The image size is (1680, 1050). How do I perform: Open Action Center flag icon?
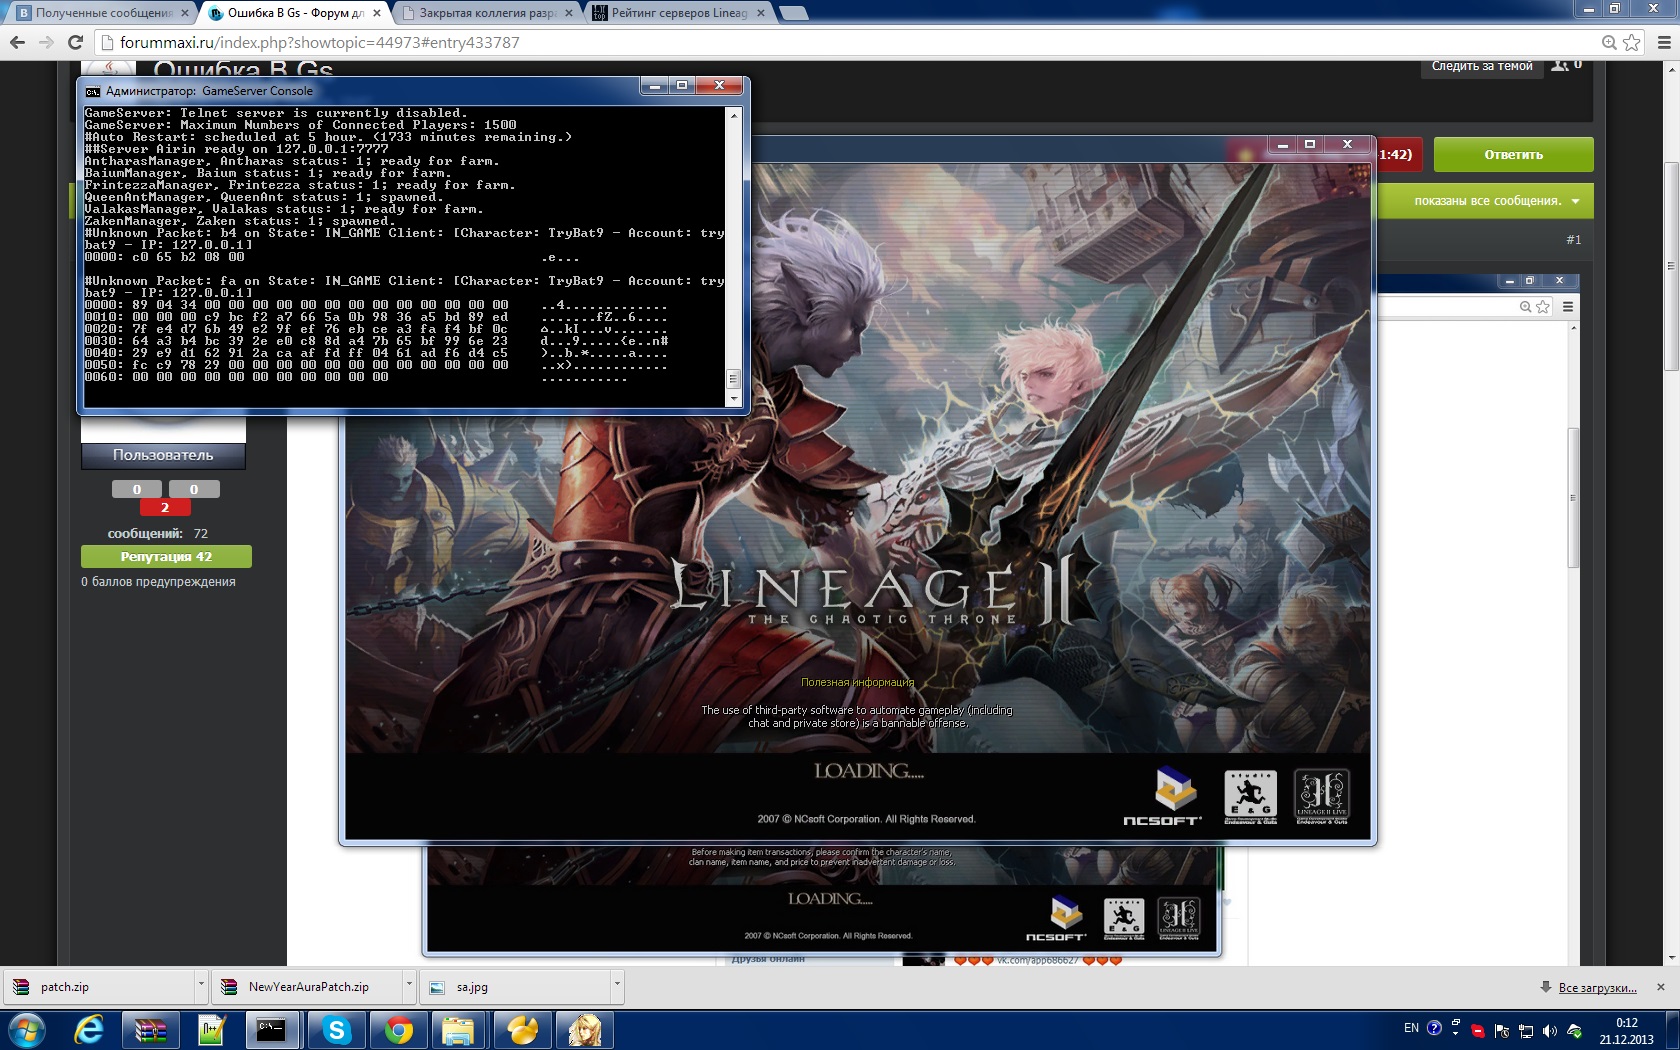[1502, 1031]
